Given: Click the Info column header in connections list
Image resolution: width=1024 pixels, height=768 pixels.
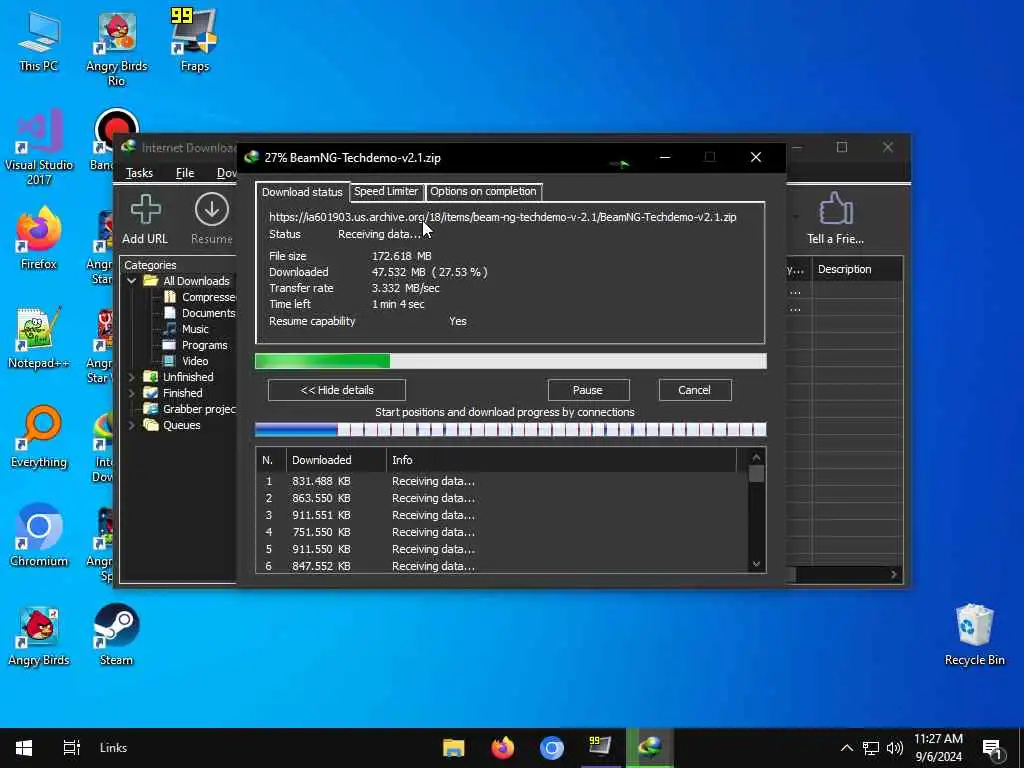Looking at the screenshot, I should (562, 460).
